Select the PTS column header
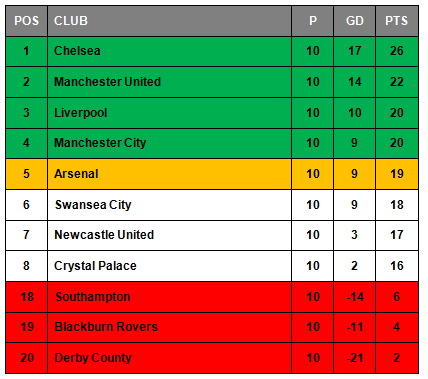The image size is (428, 379). 397,21
